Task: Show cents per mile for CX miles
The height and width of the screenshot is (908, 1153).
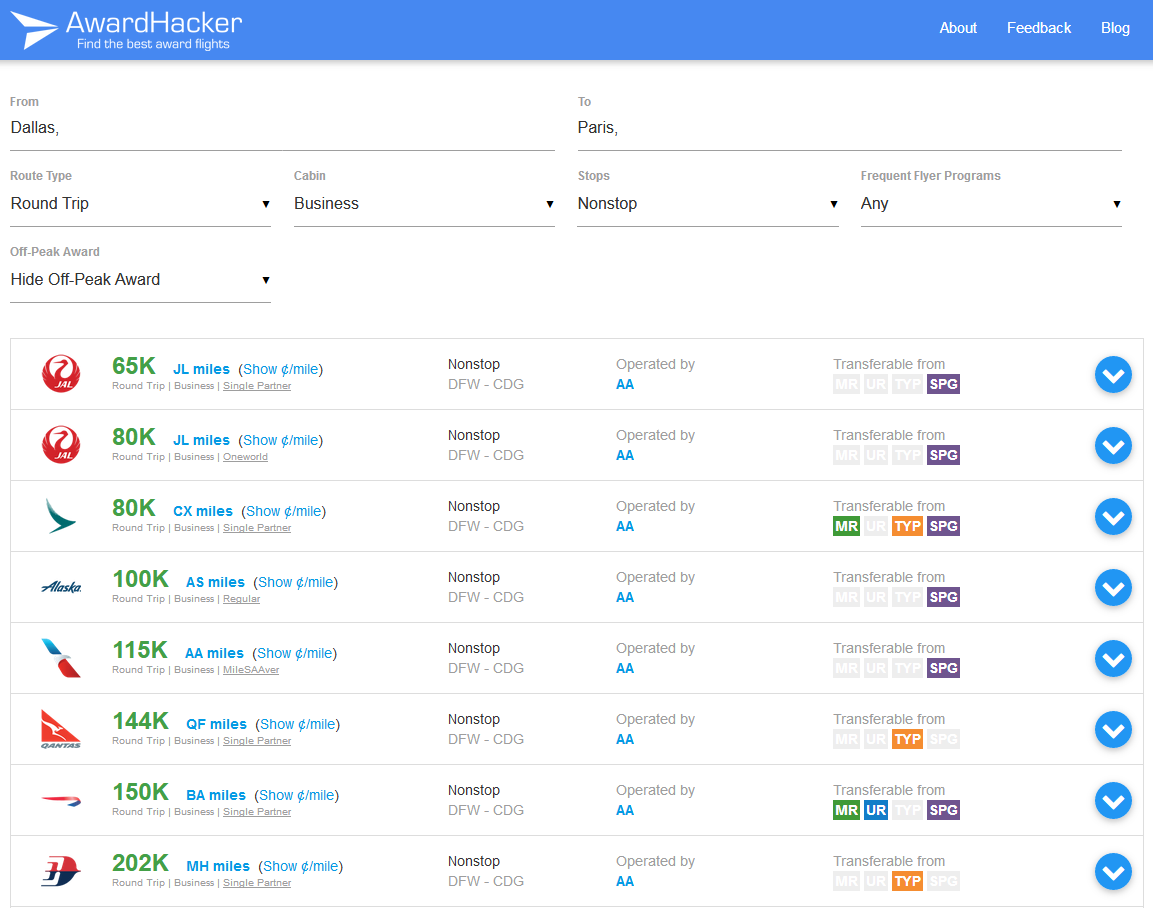Action: pyautogui.click(x=284, y=511)
